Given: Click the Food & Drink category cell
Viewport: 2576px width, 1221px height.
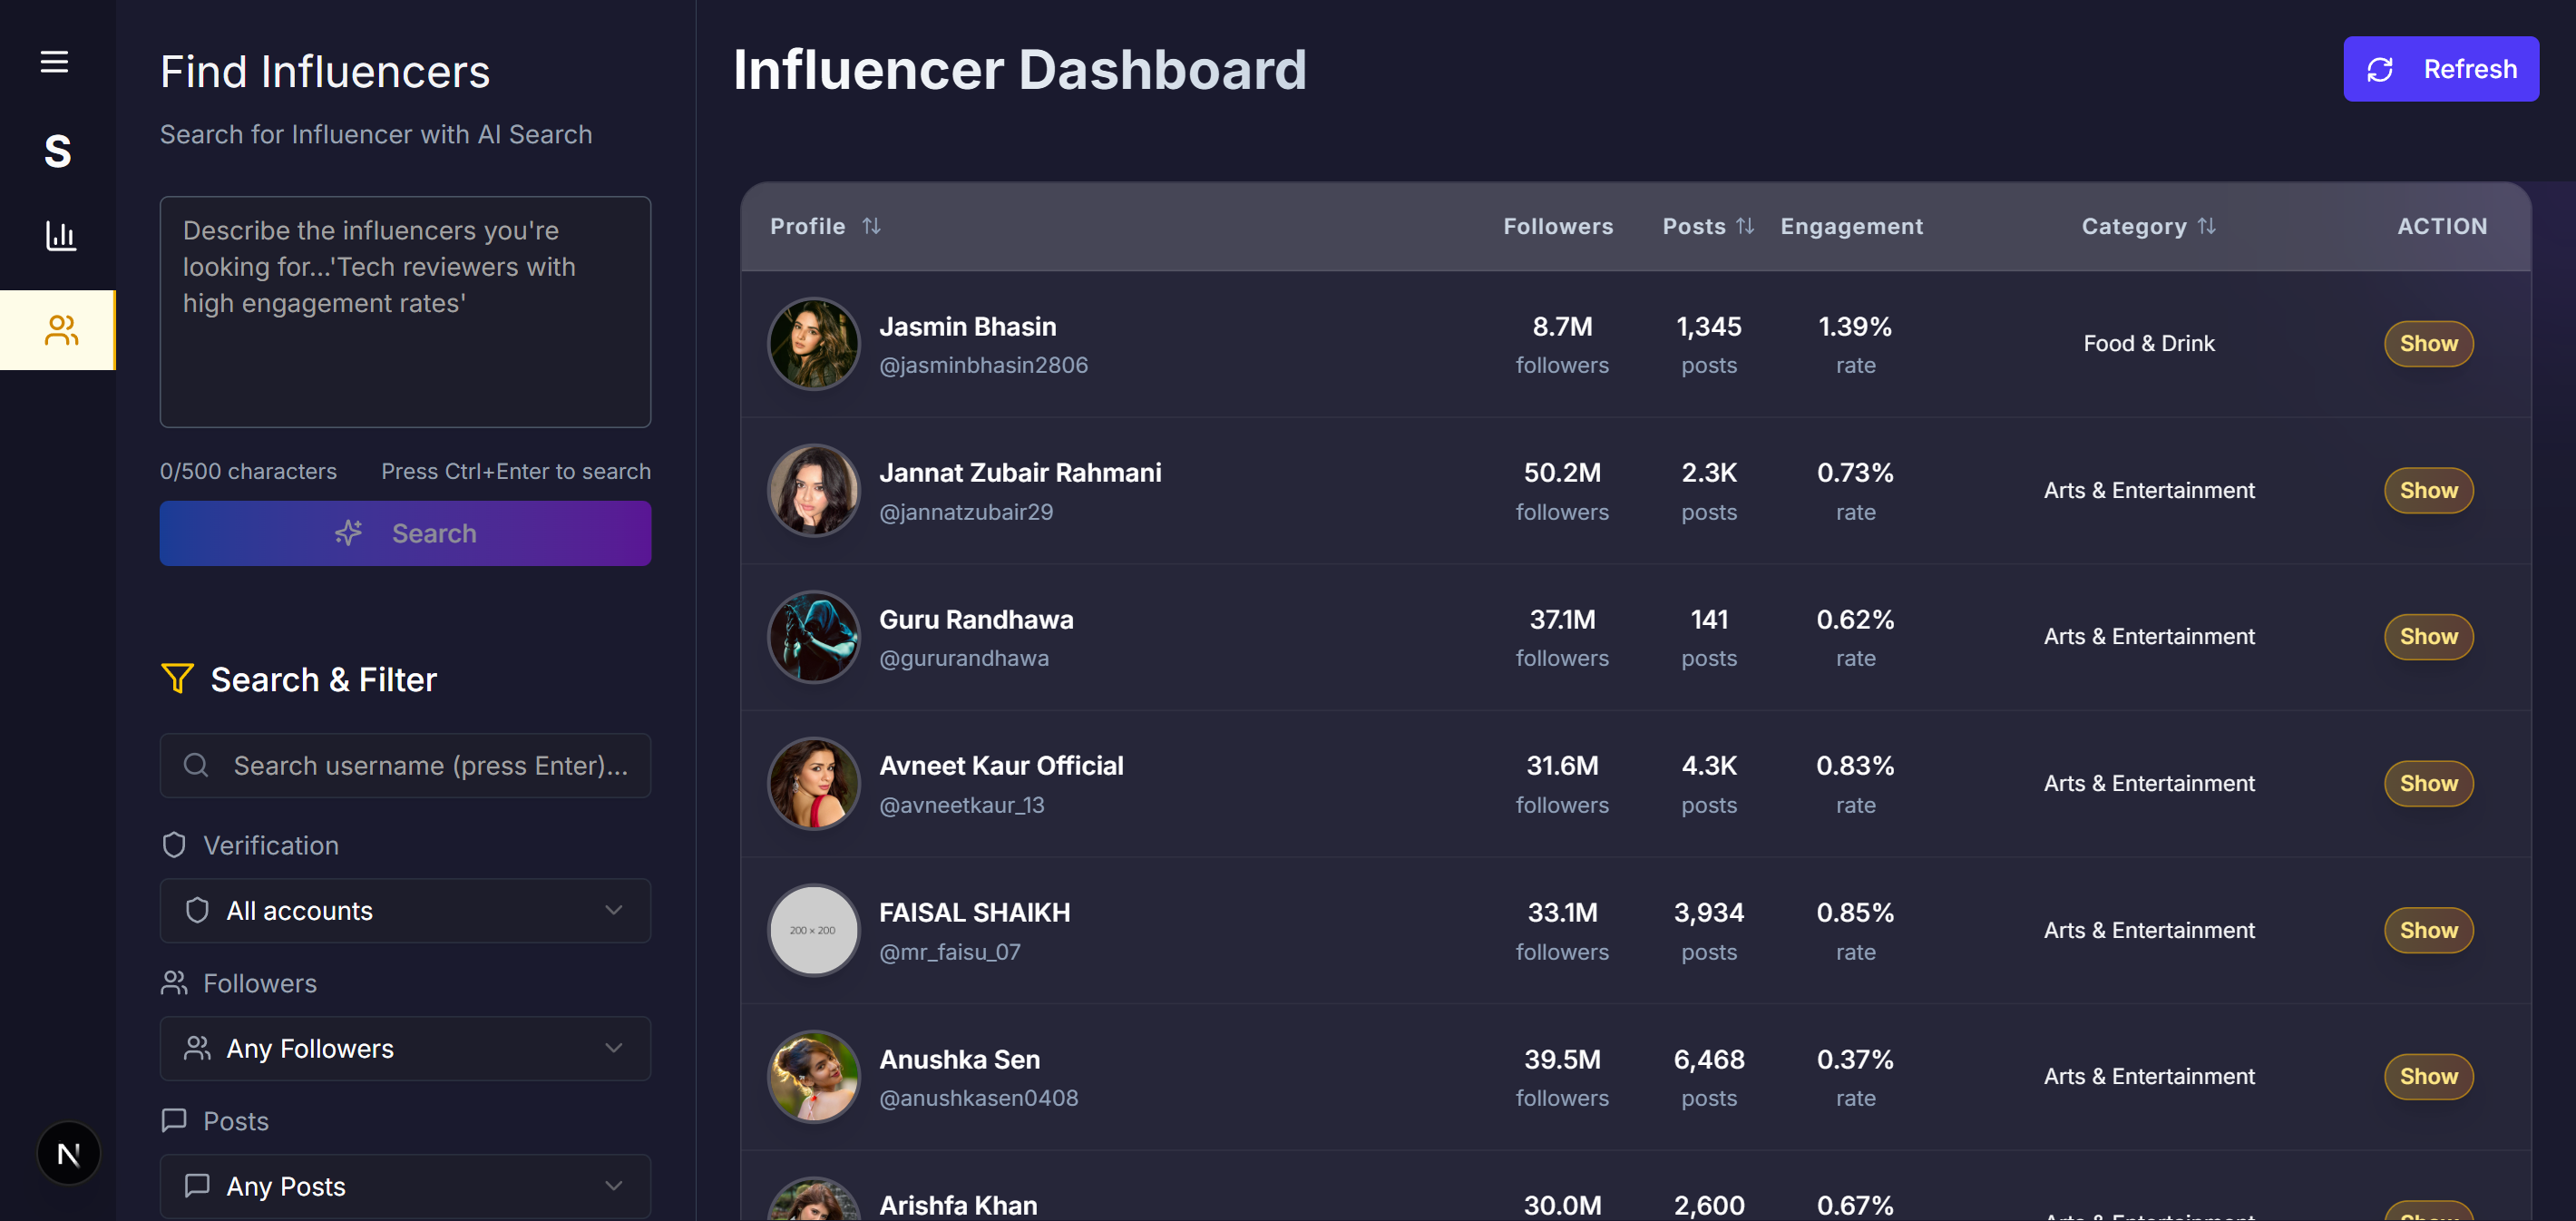Looking at the screenshot, I should point(2149,344).
